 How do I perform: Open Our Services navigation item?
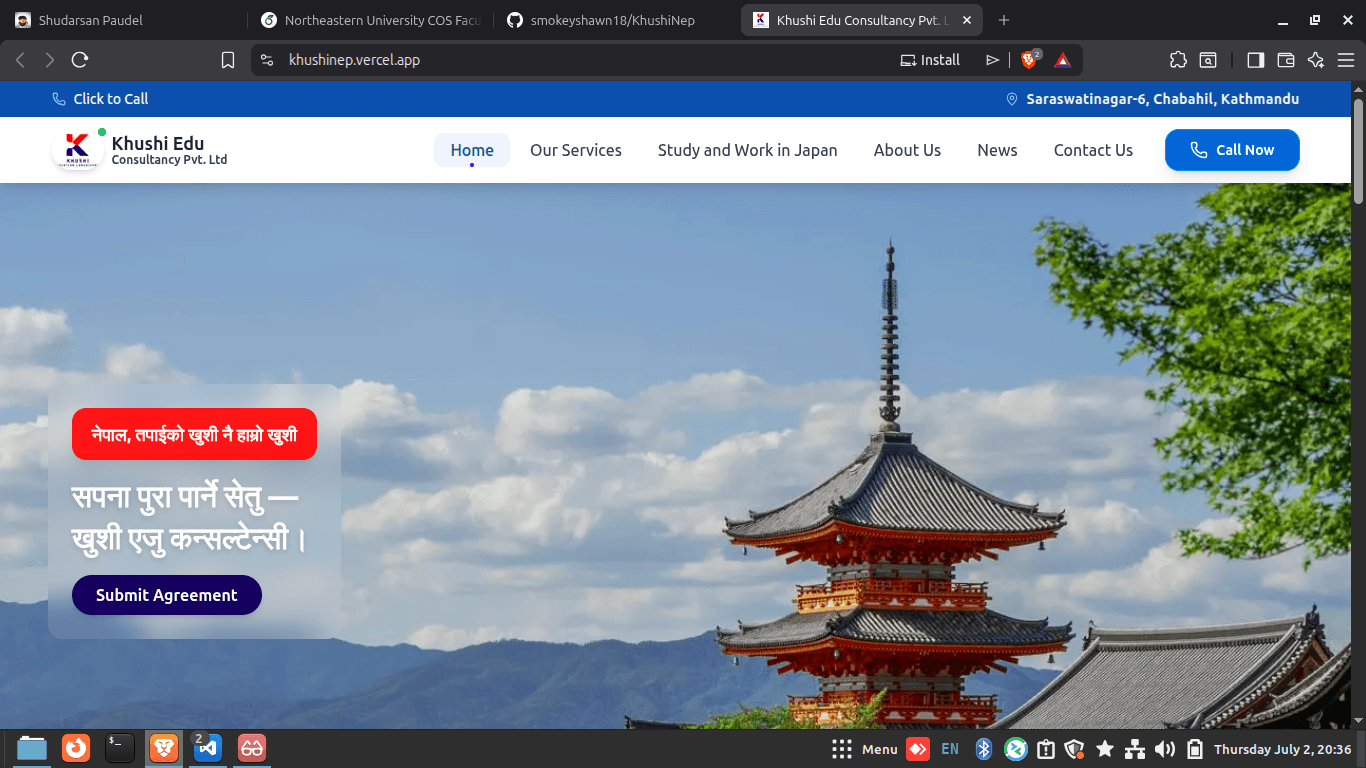[x=576, y=150]
